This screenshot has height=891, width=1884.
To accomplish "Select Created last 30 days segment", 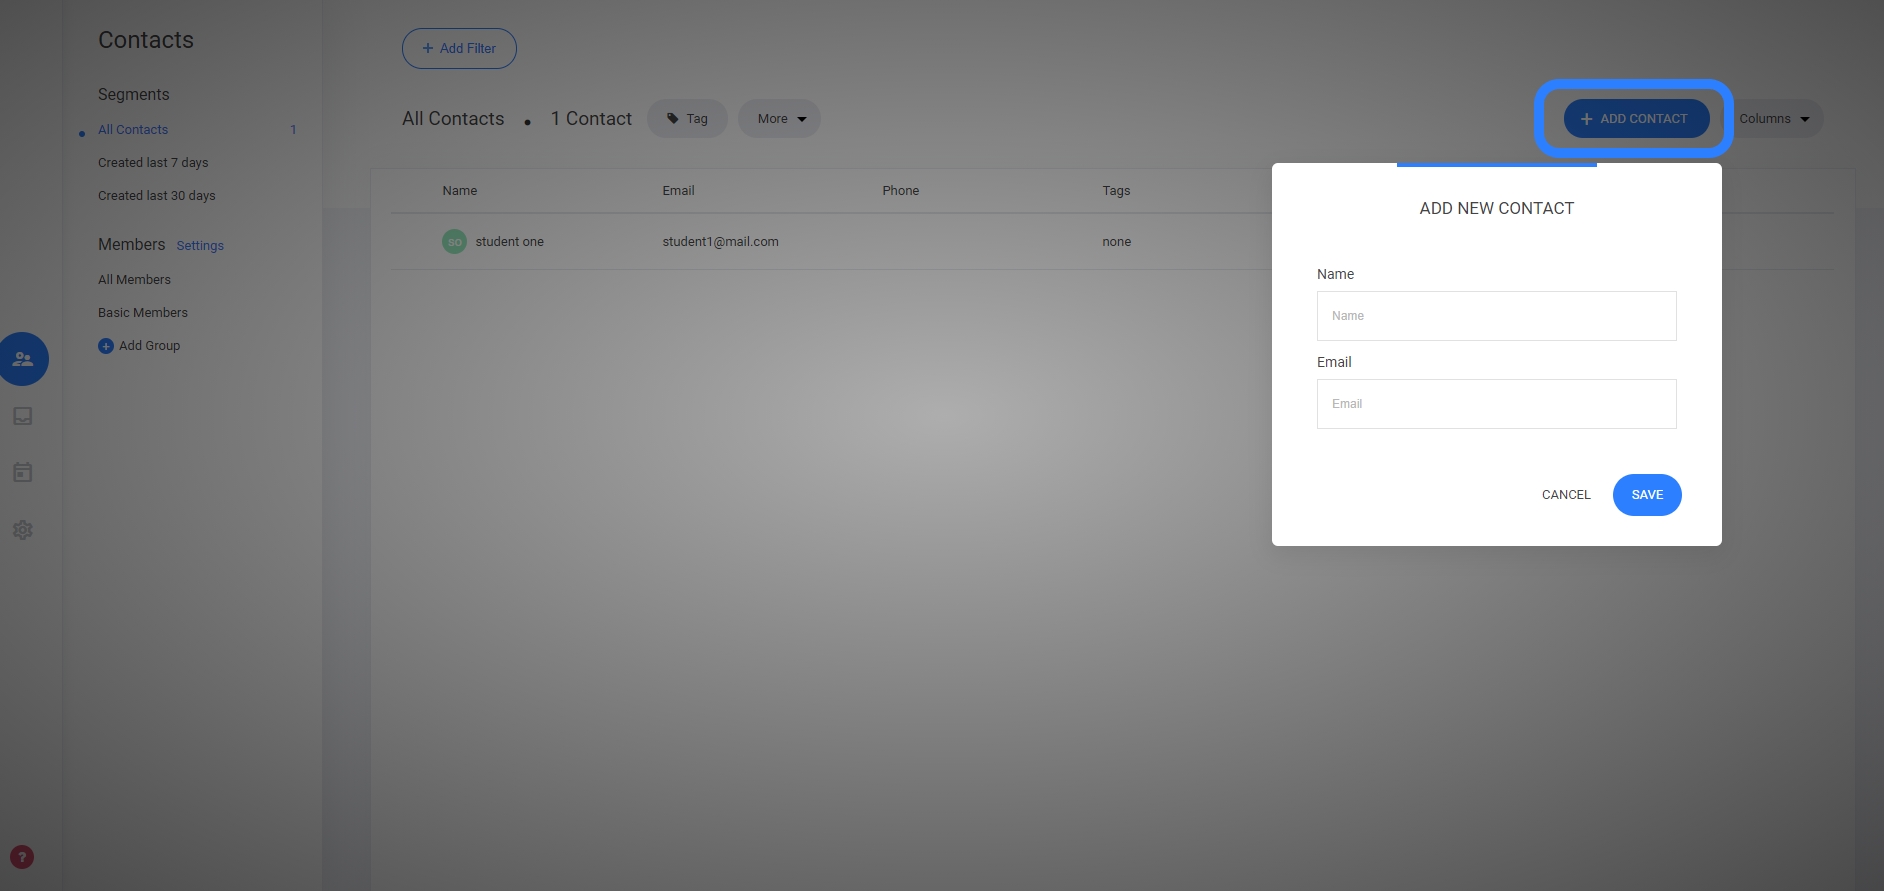I will [157, 196].
